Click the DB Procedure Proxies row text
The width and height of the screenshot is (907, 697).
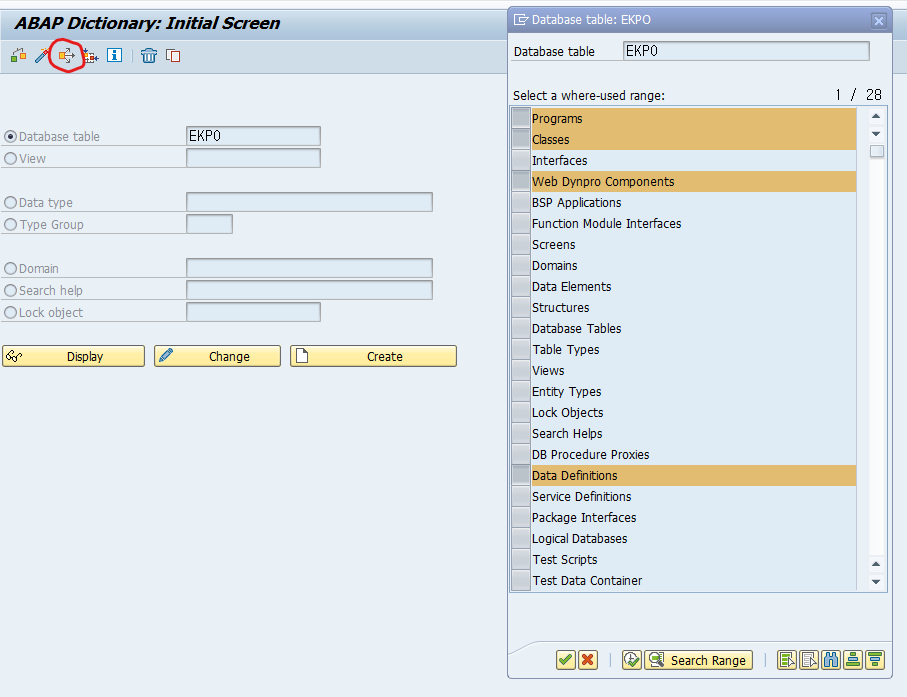pos(591,455)
